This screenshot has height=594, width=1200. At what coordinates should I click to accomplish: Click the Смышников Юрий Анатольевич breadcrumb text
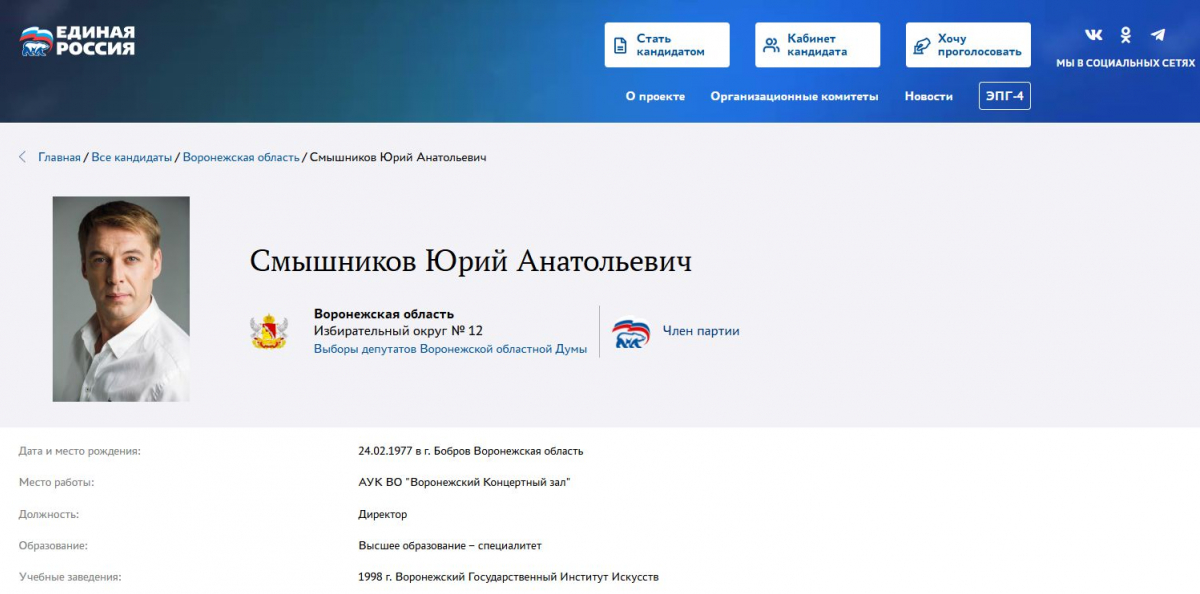(398, 158)
